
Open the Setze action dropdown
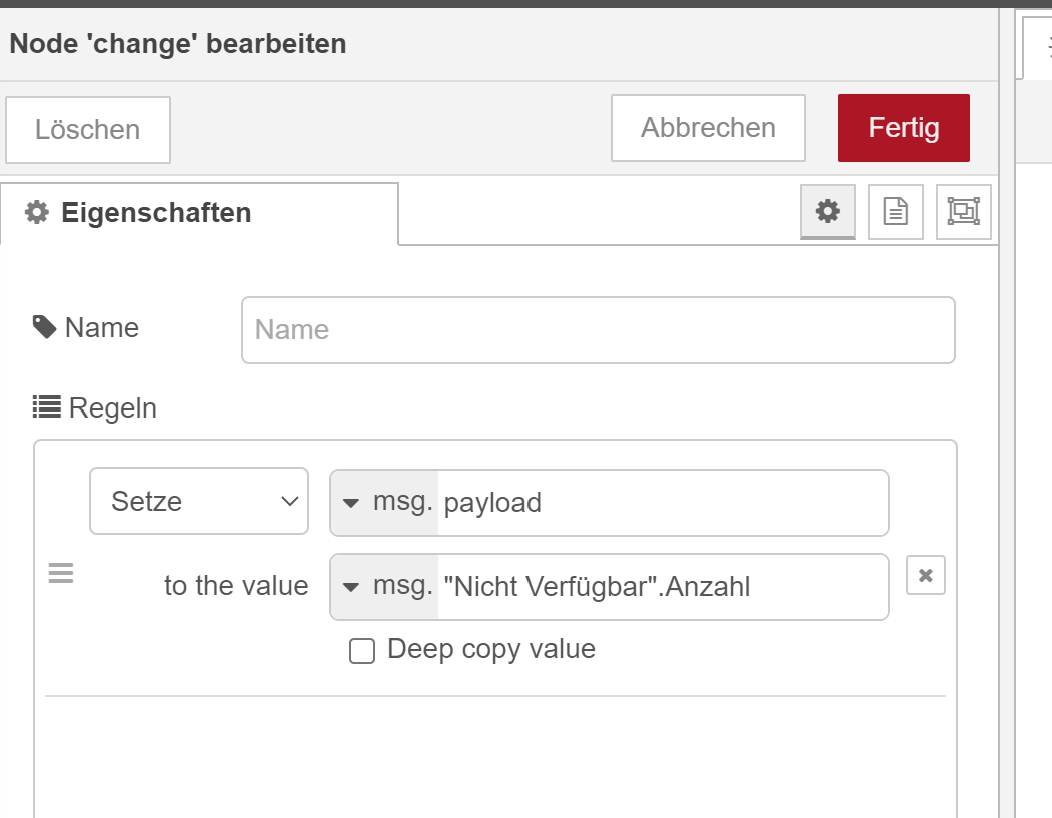click(x=199, y=501)
